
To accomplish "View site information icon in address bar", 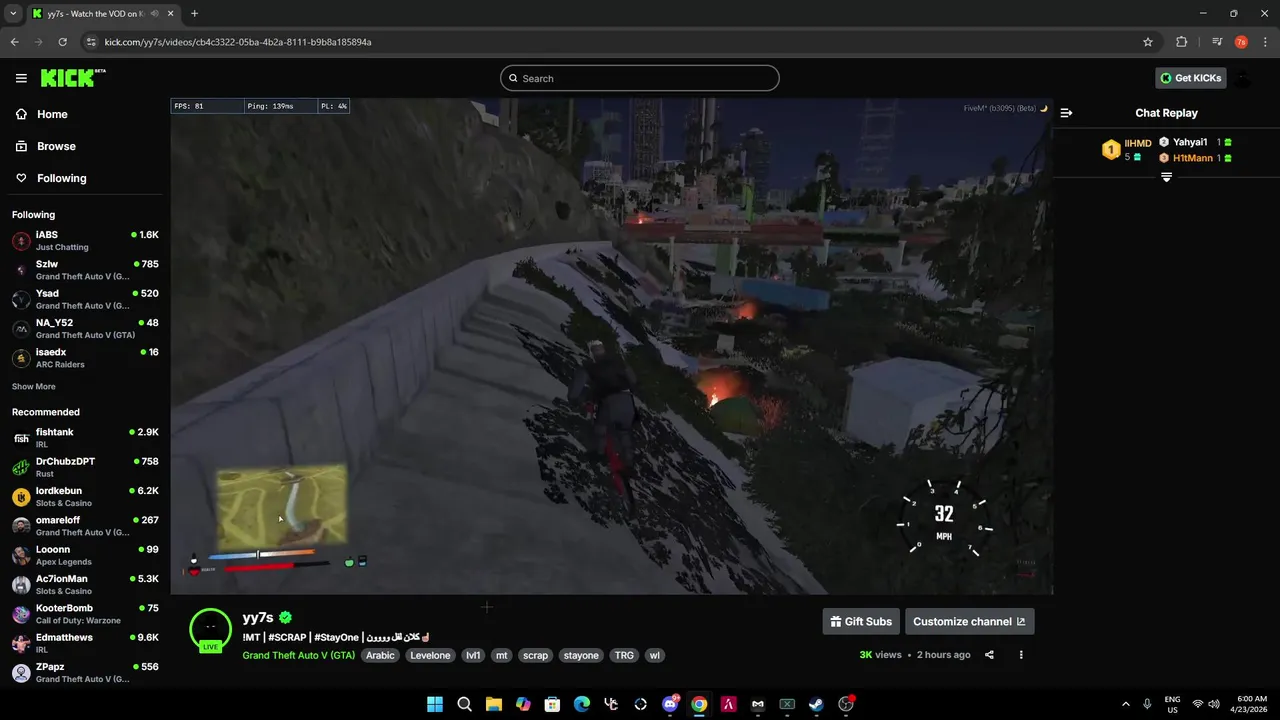I will coord(91,42).
